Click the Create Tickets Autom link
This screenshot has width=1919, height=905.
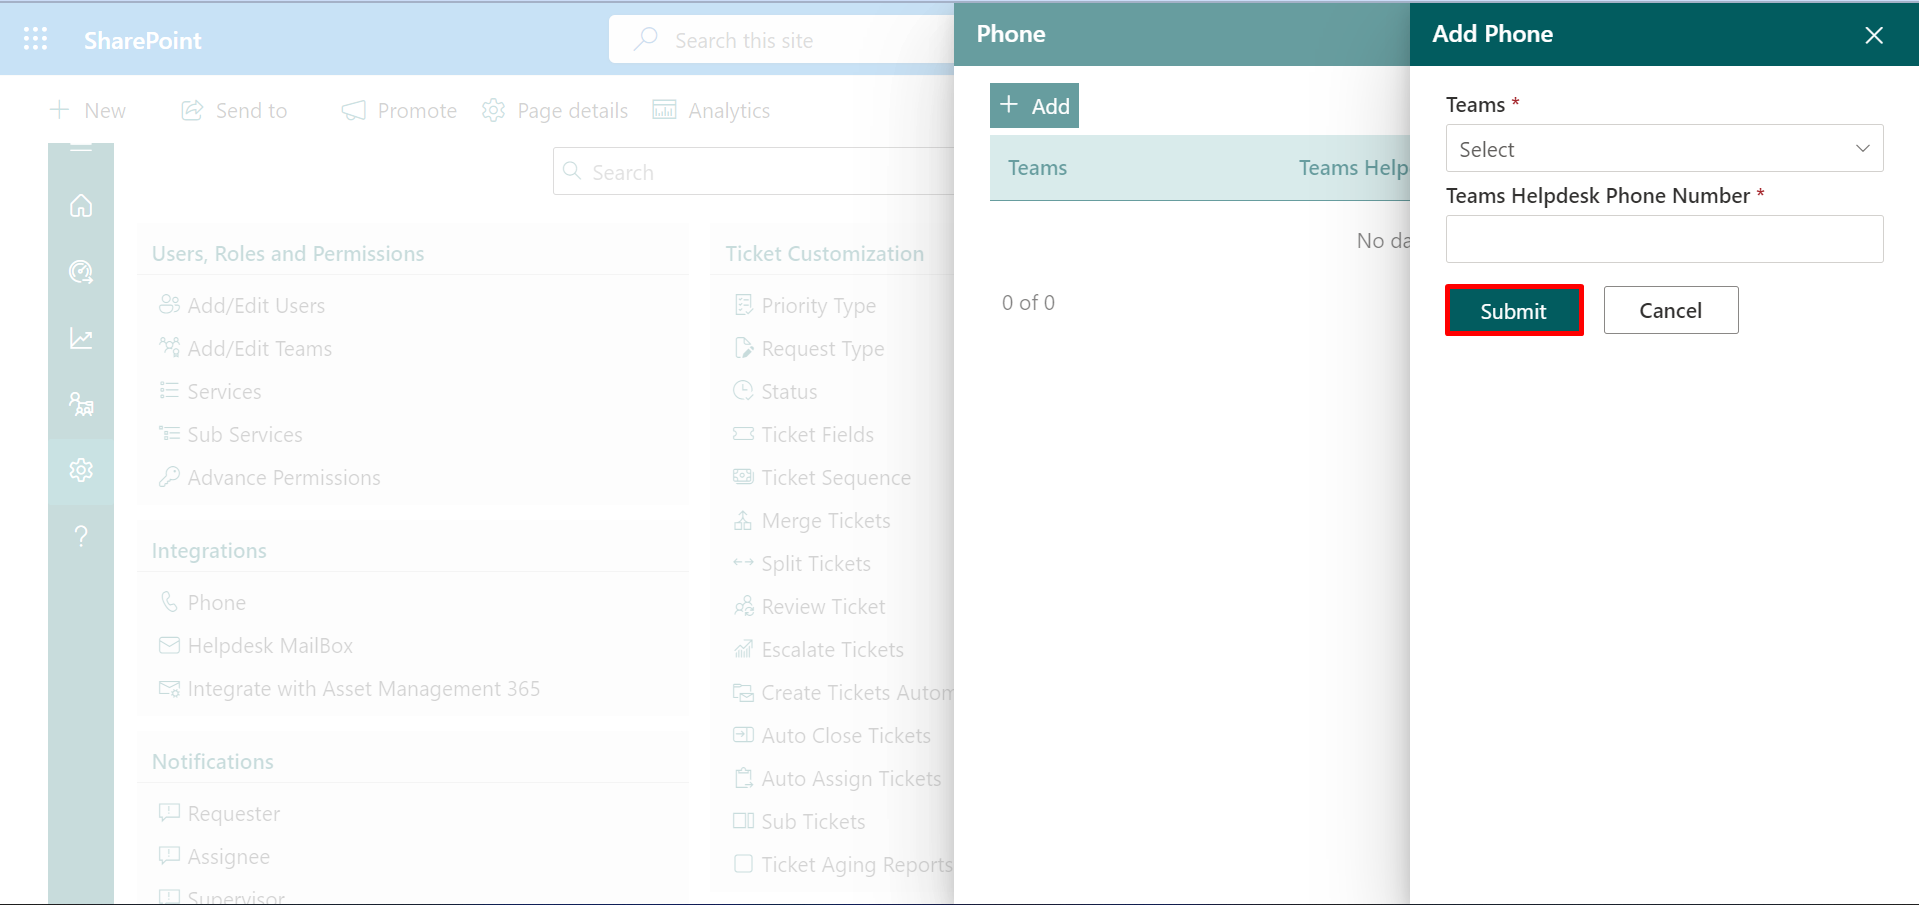(857, 692)
